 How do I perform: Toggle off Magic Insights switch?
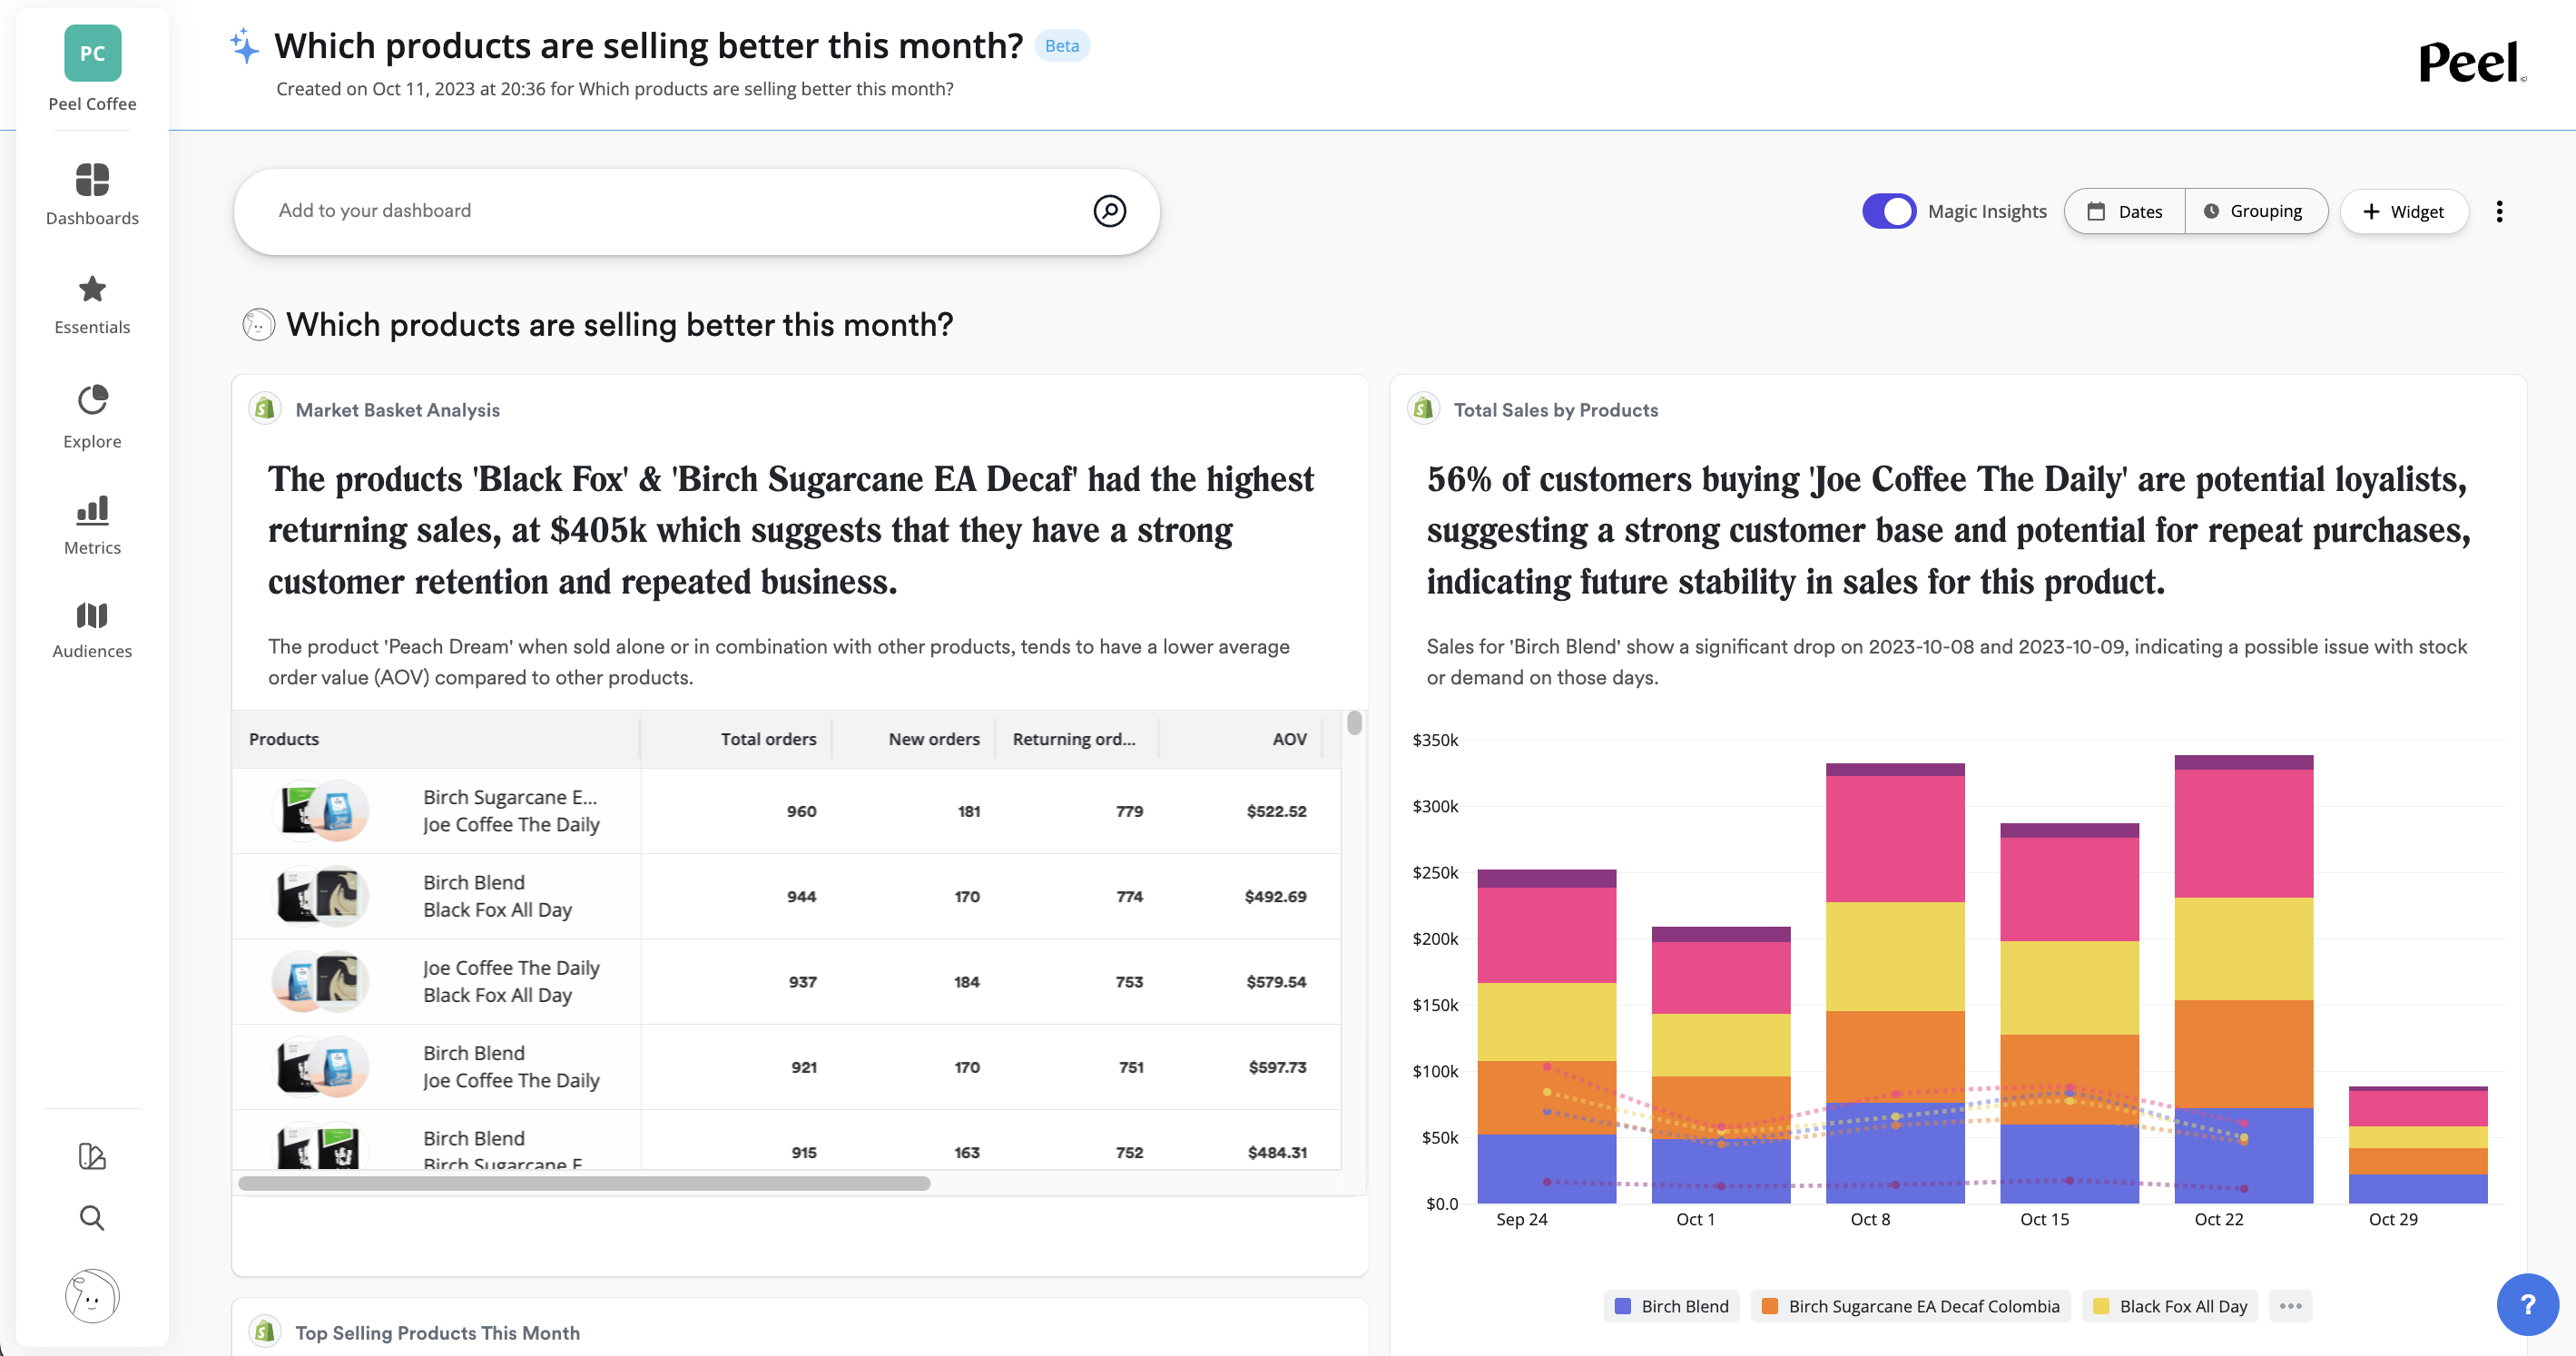point(1888,211)
